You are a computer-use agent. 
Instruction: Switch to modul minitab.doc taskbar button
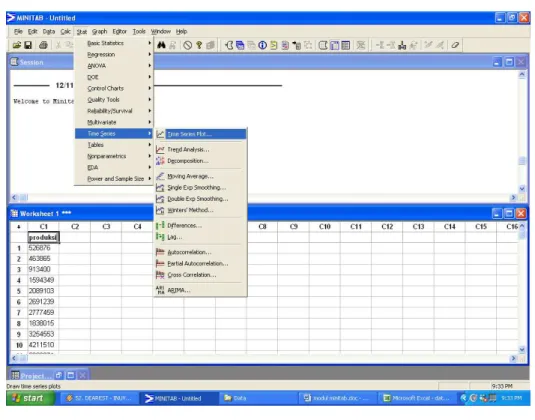coord(336,398)
